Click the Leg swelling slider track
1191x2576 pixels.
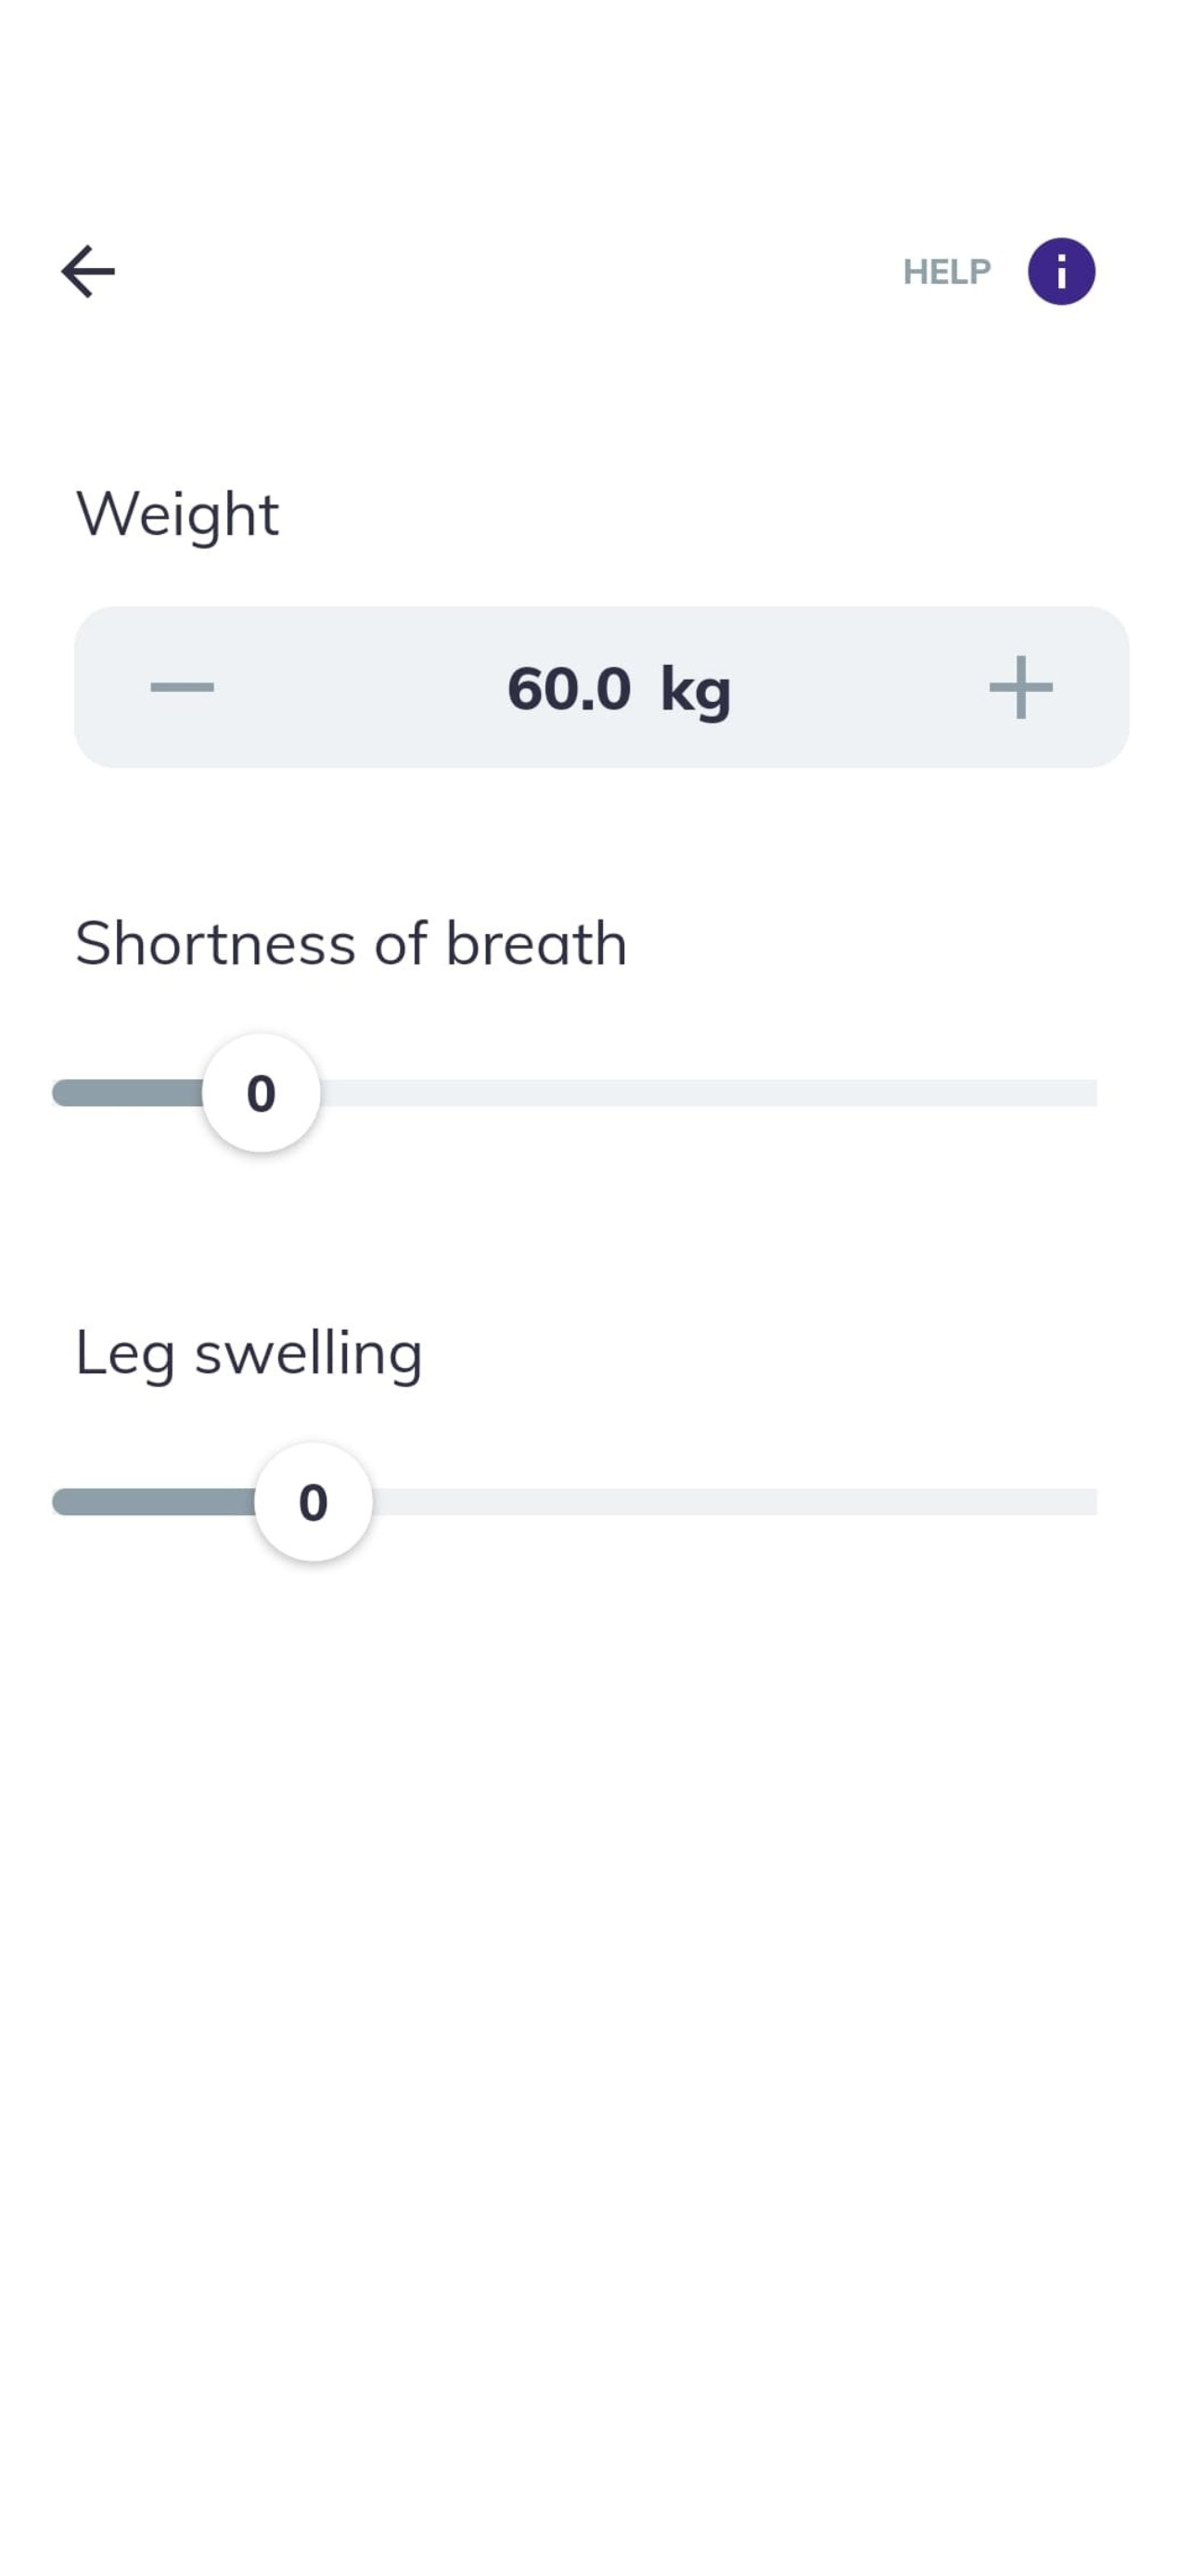point(574,1502)
